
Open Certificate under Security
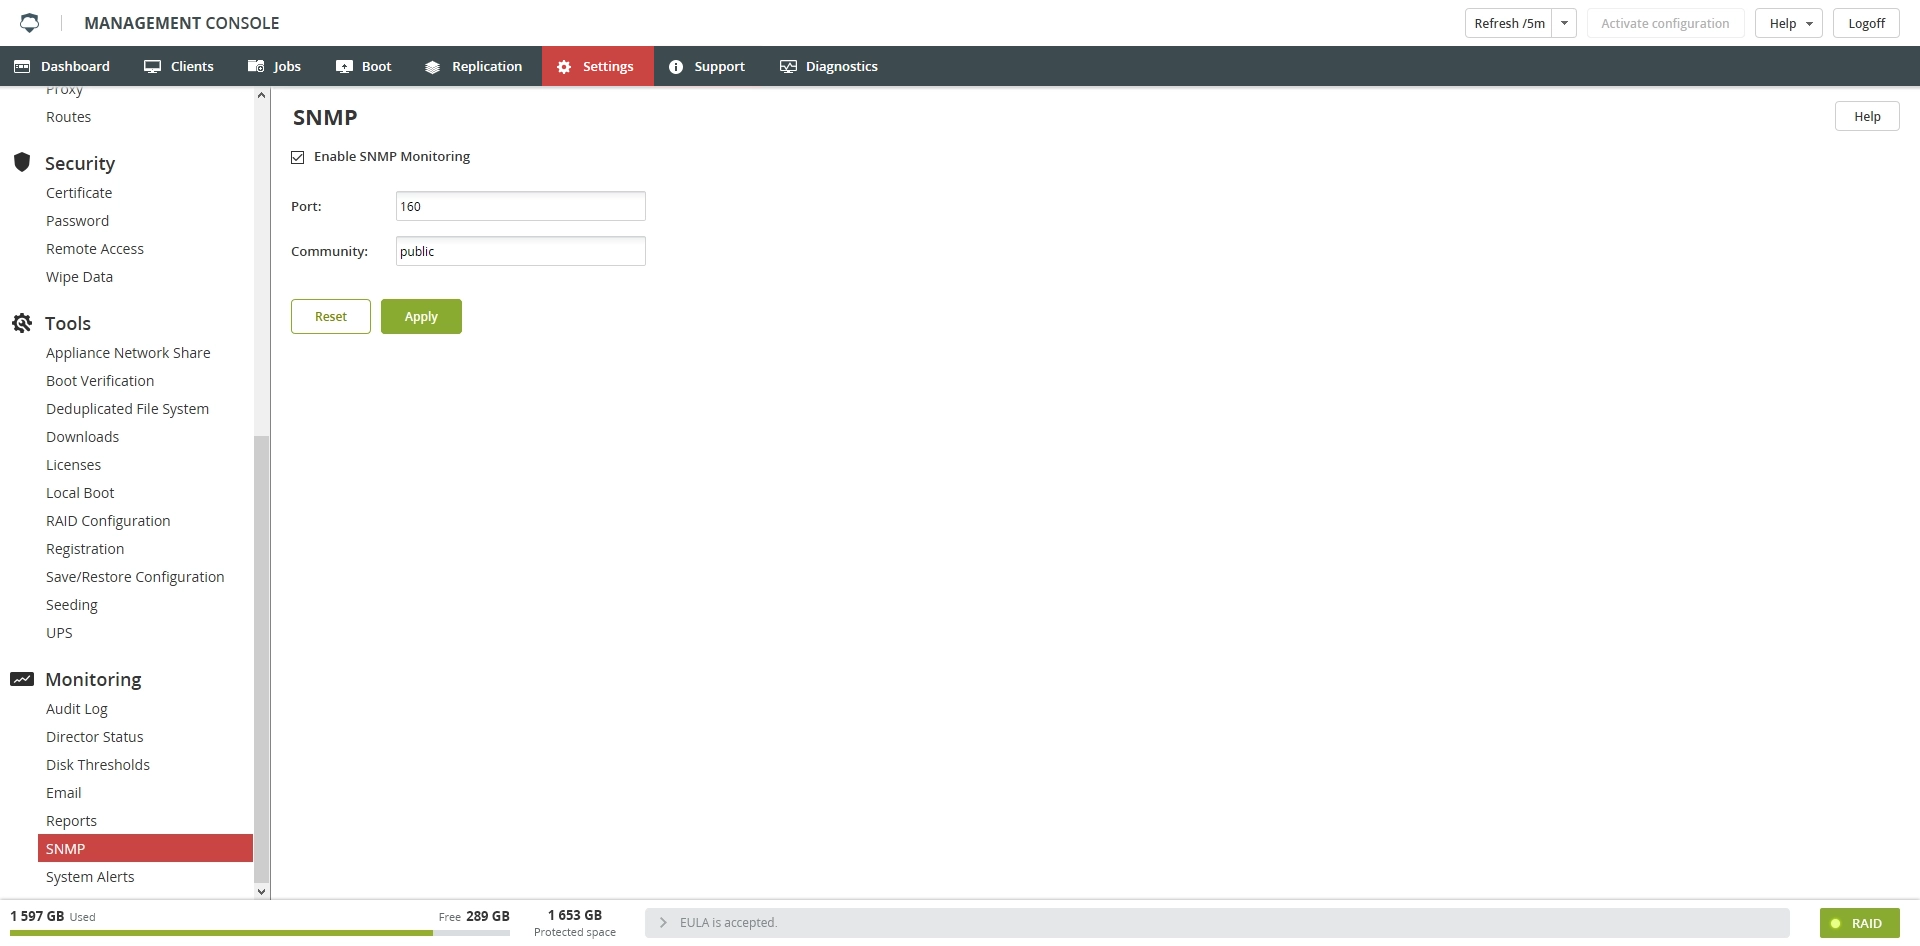coord(79,193)
